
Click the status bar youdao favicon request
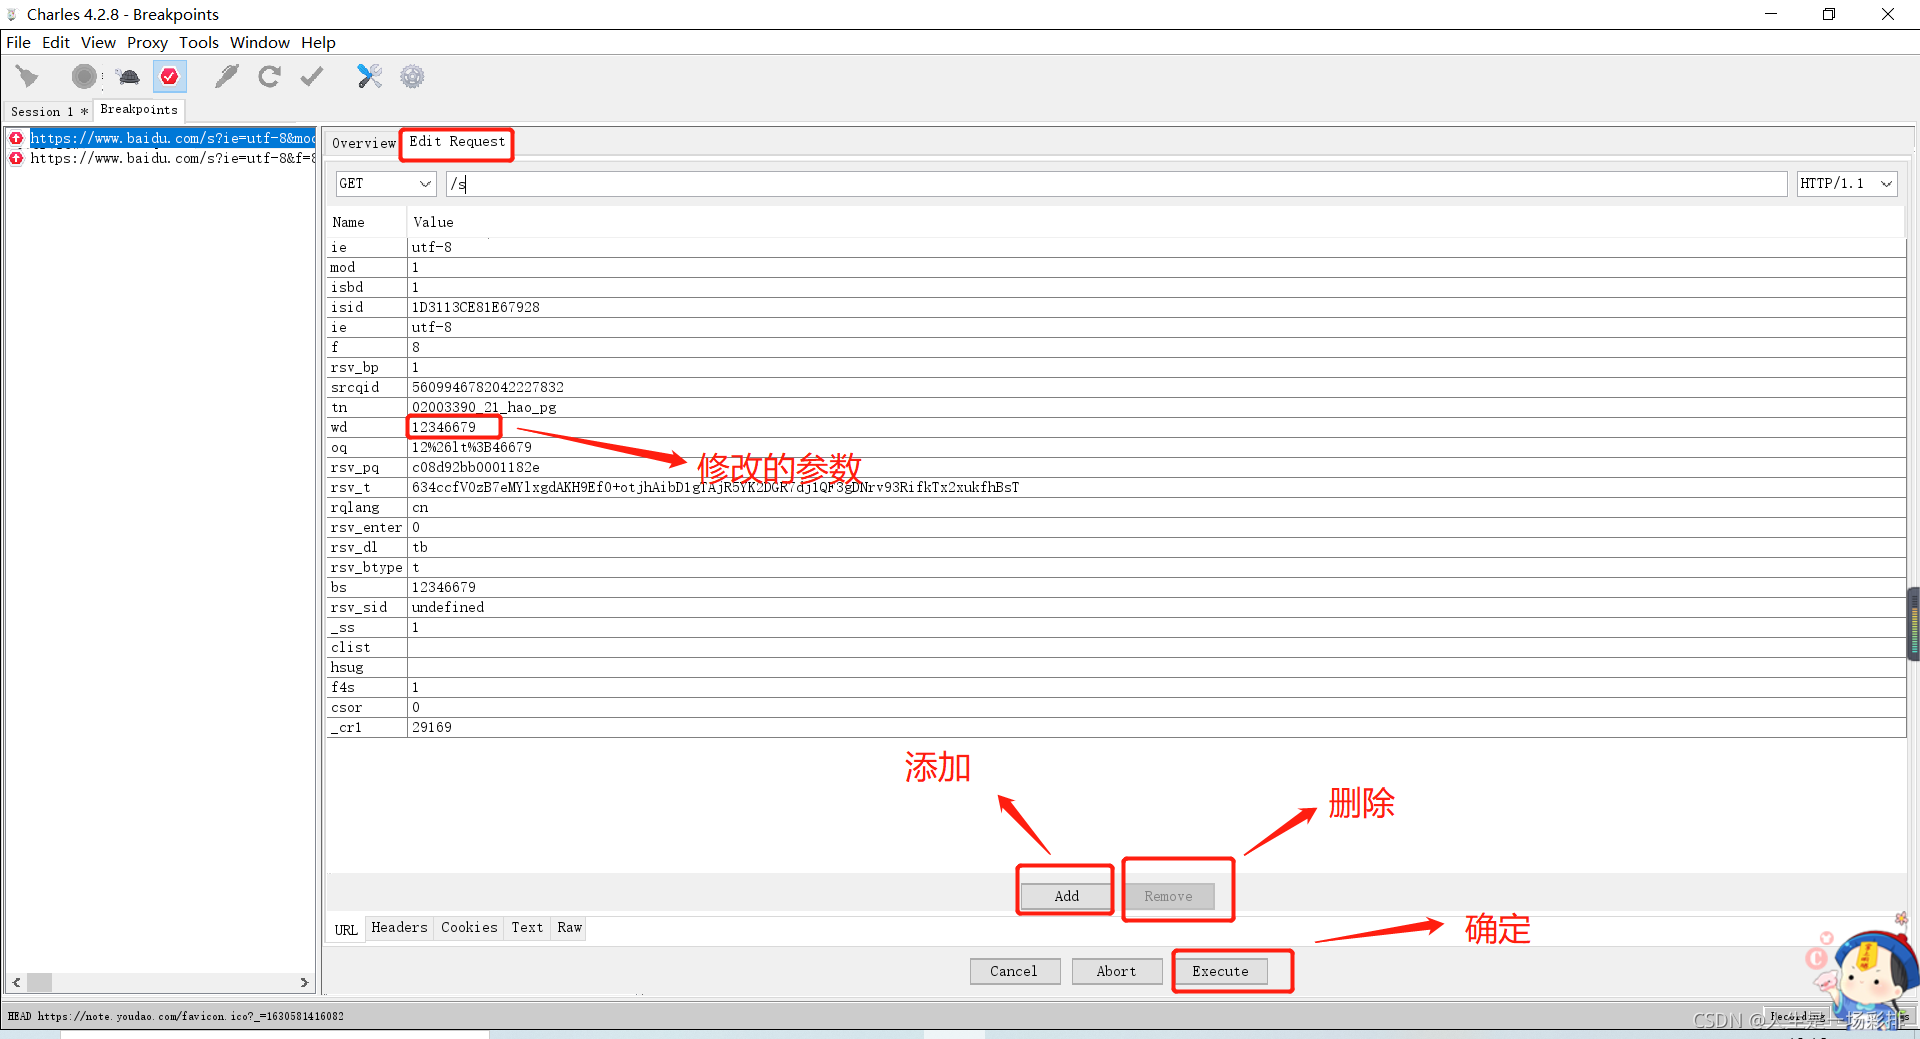pos(176,1016)
